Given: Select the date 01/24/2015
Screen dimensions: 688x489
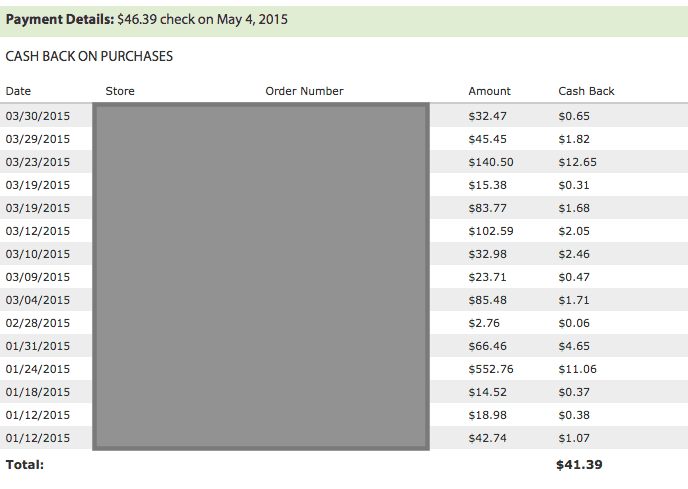Looking at the screenshot, I should [x=38, y=369].
